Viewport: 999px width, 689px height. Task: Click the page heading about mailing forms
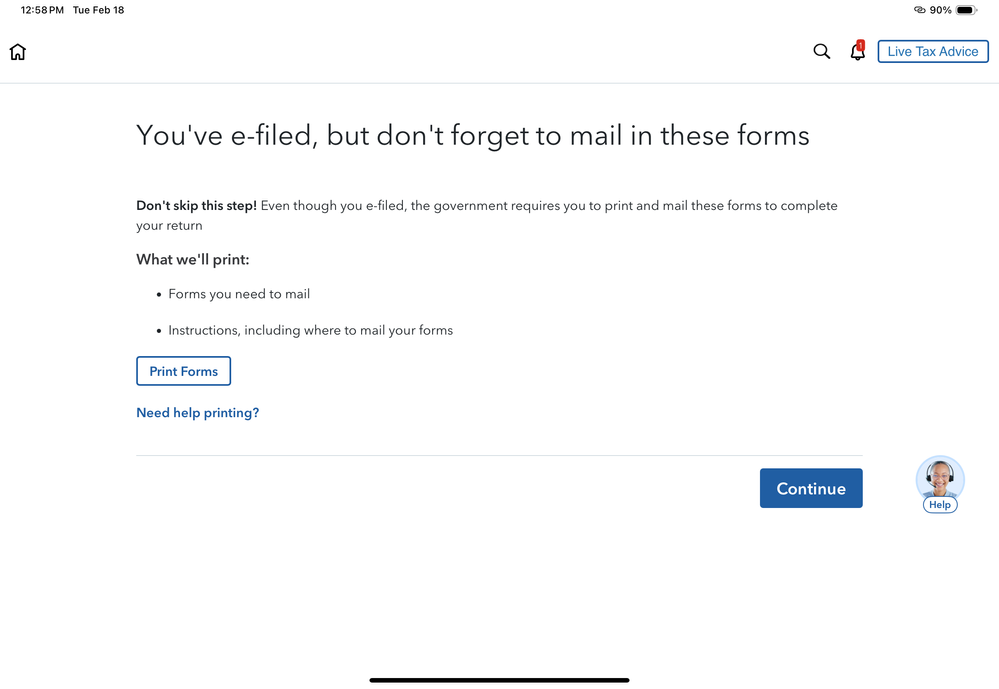(473, 136)
